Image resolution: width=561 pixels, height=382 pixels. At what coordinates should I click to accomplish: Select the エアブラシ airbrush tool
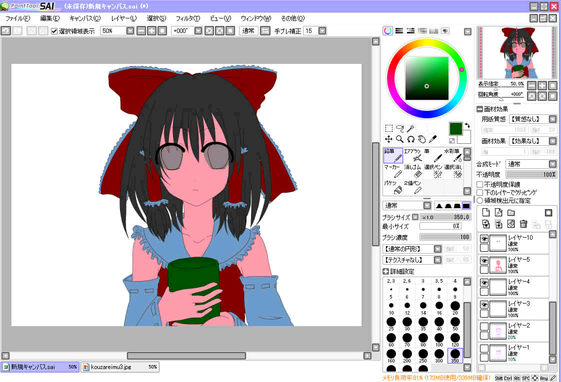click(413, 156)
